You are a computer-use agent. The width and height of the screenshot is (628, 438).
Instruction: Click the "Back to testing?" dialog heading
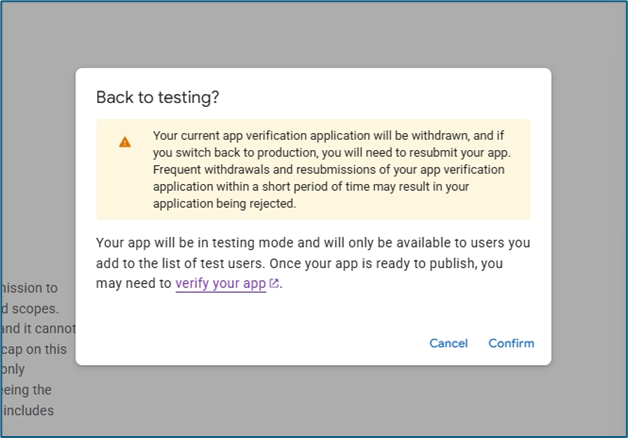tap(157, 97)
